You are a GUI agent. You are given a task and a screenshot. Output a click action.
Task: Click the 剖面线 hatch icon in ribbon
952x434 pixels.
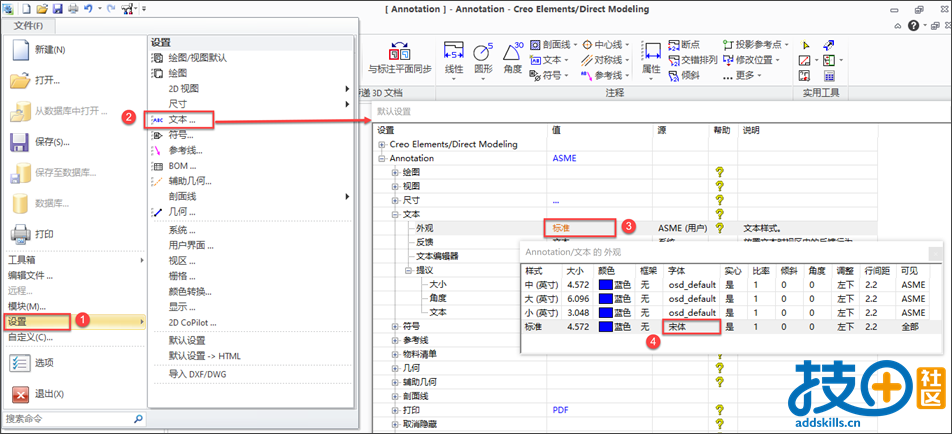pyautogui.click(x=536, y=44)
